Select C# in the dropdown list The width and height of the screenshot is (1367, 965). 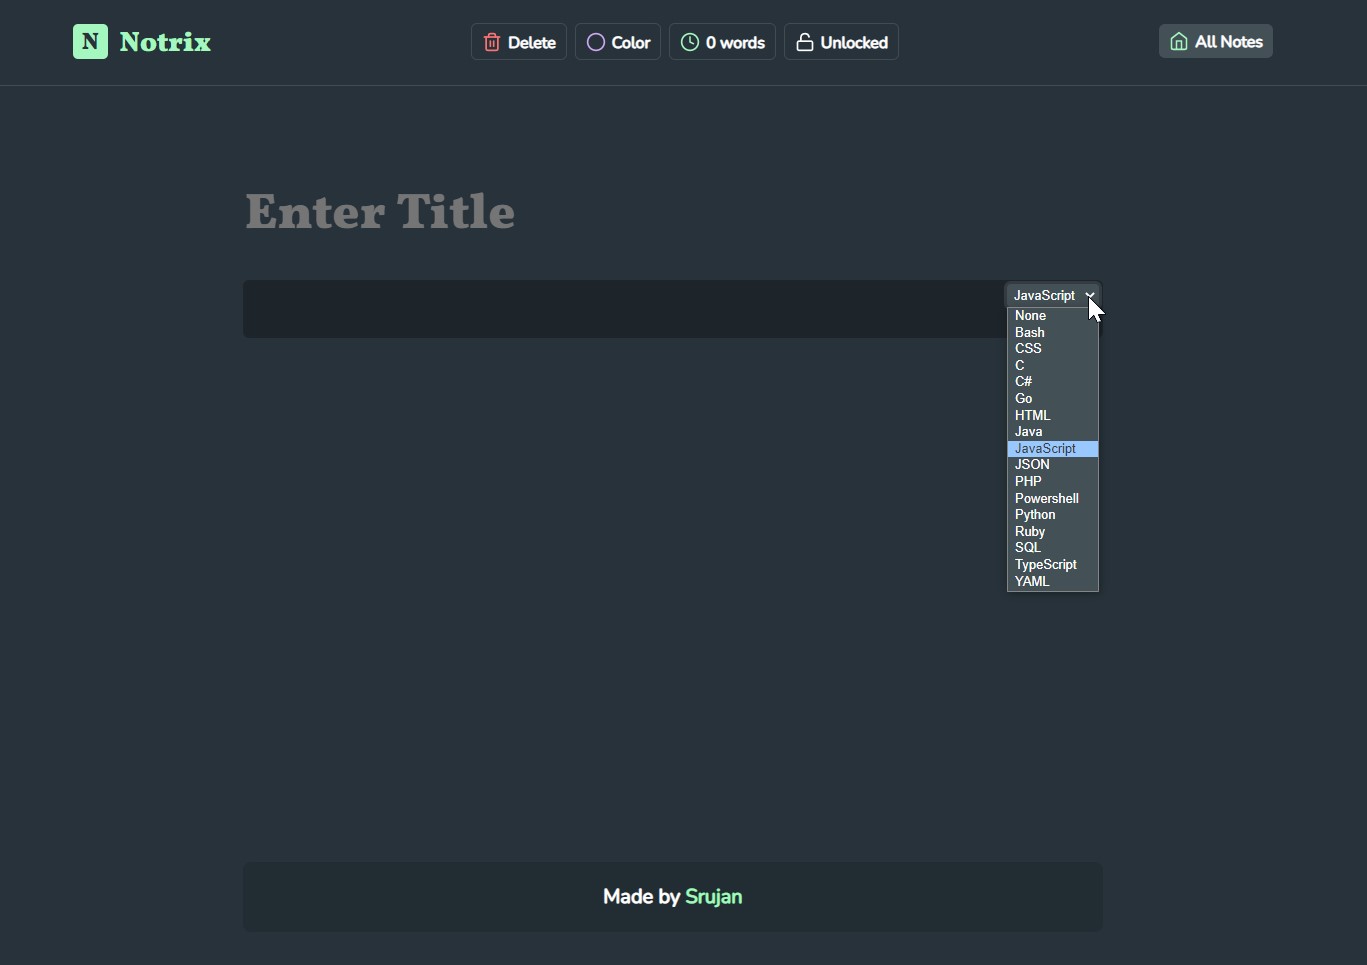[1053, 381]
